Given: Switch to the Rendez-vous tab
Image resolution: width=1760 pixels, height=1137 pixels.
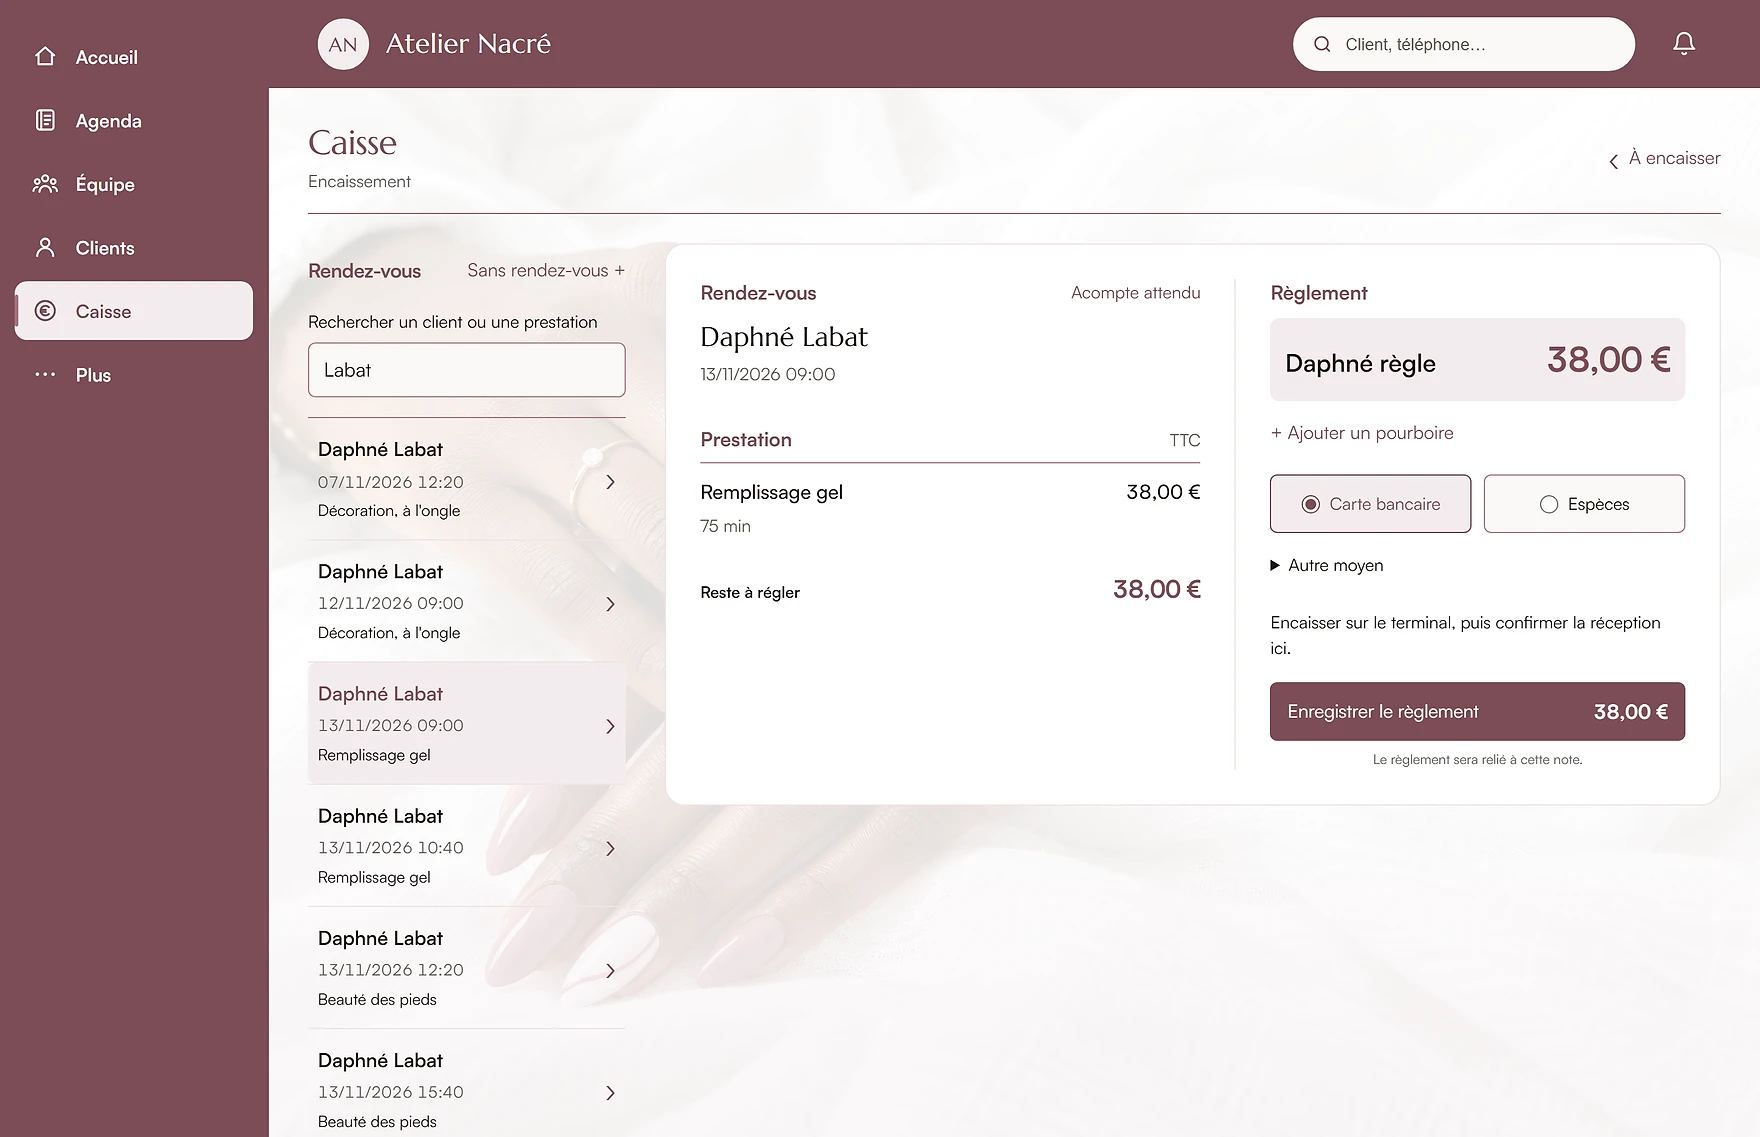Looking at the screenshot, I should click(x=364, y=271).
